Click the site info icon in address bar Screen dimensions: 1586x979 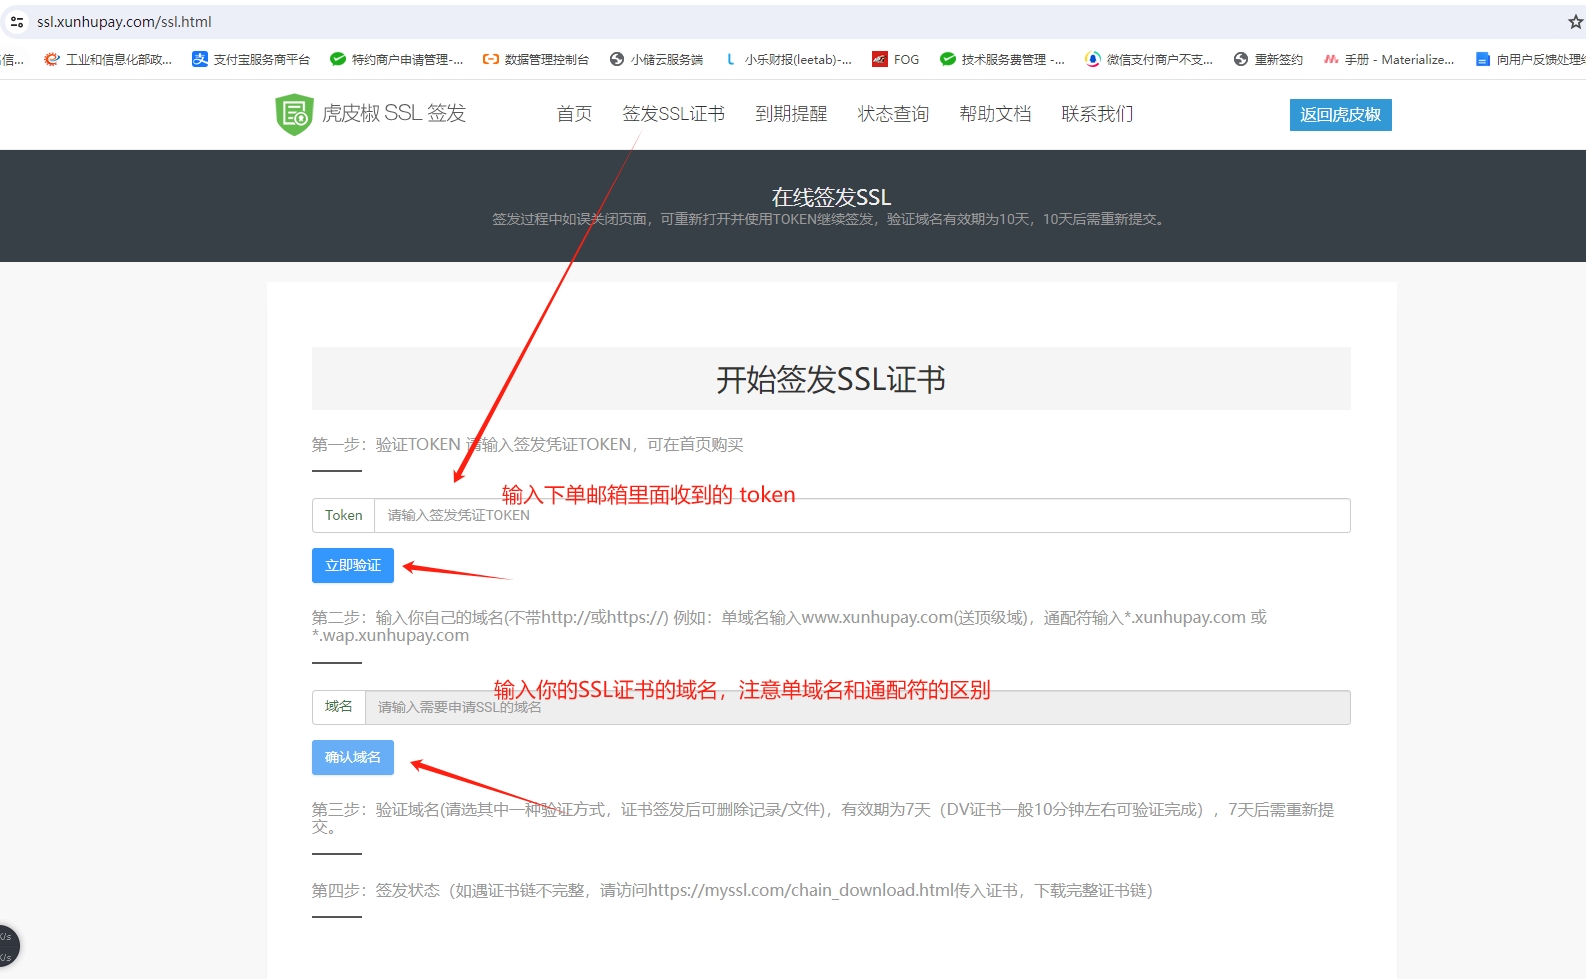[17, 21]
